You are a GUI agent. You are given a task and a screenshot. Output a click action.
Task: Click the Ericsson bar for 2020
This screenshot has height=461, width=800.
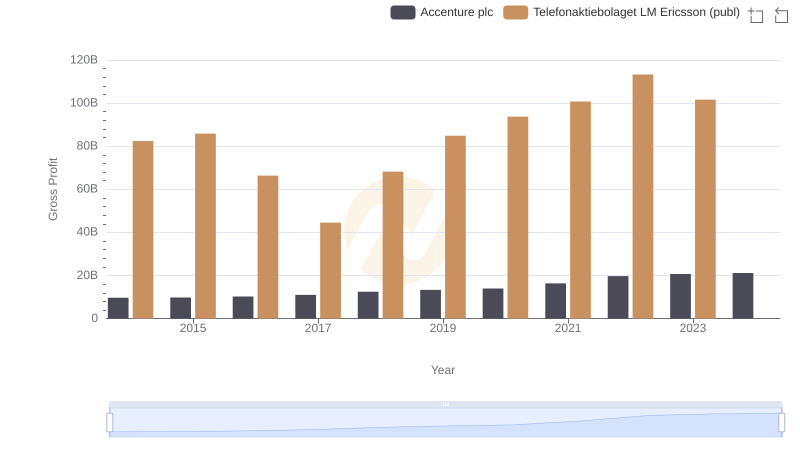click(x=518, y=217)
